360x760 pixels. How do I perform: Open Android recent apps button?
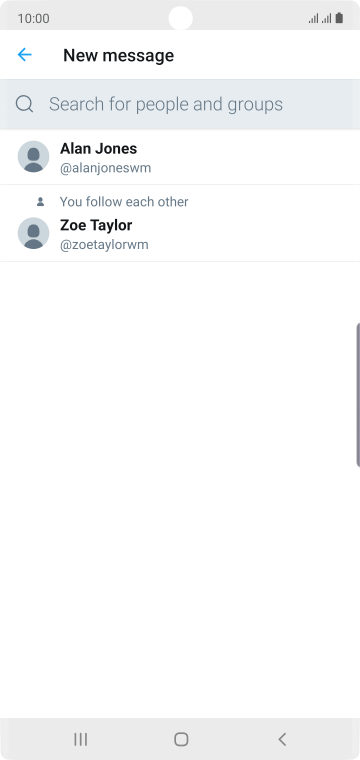(80, 739)
